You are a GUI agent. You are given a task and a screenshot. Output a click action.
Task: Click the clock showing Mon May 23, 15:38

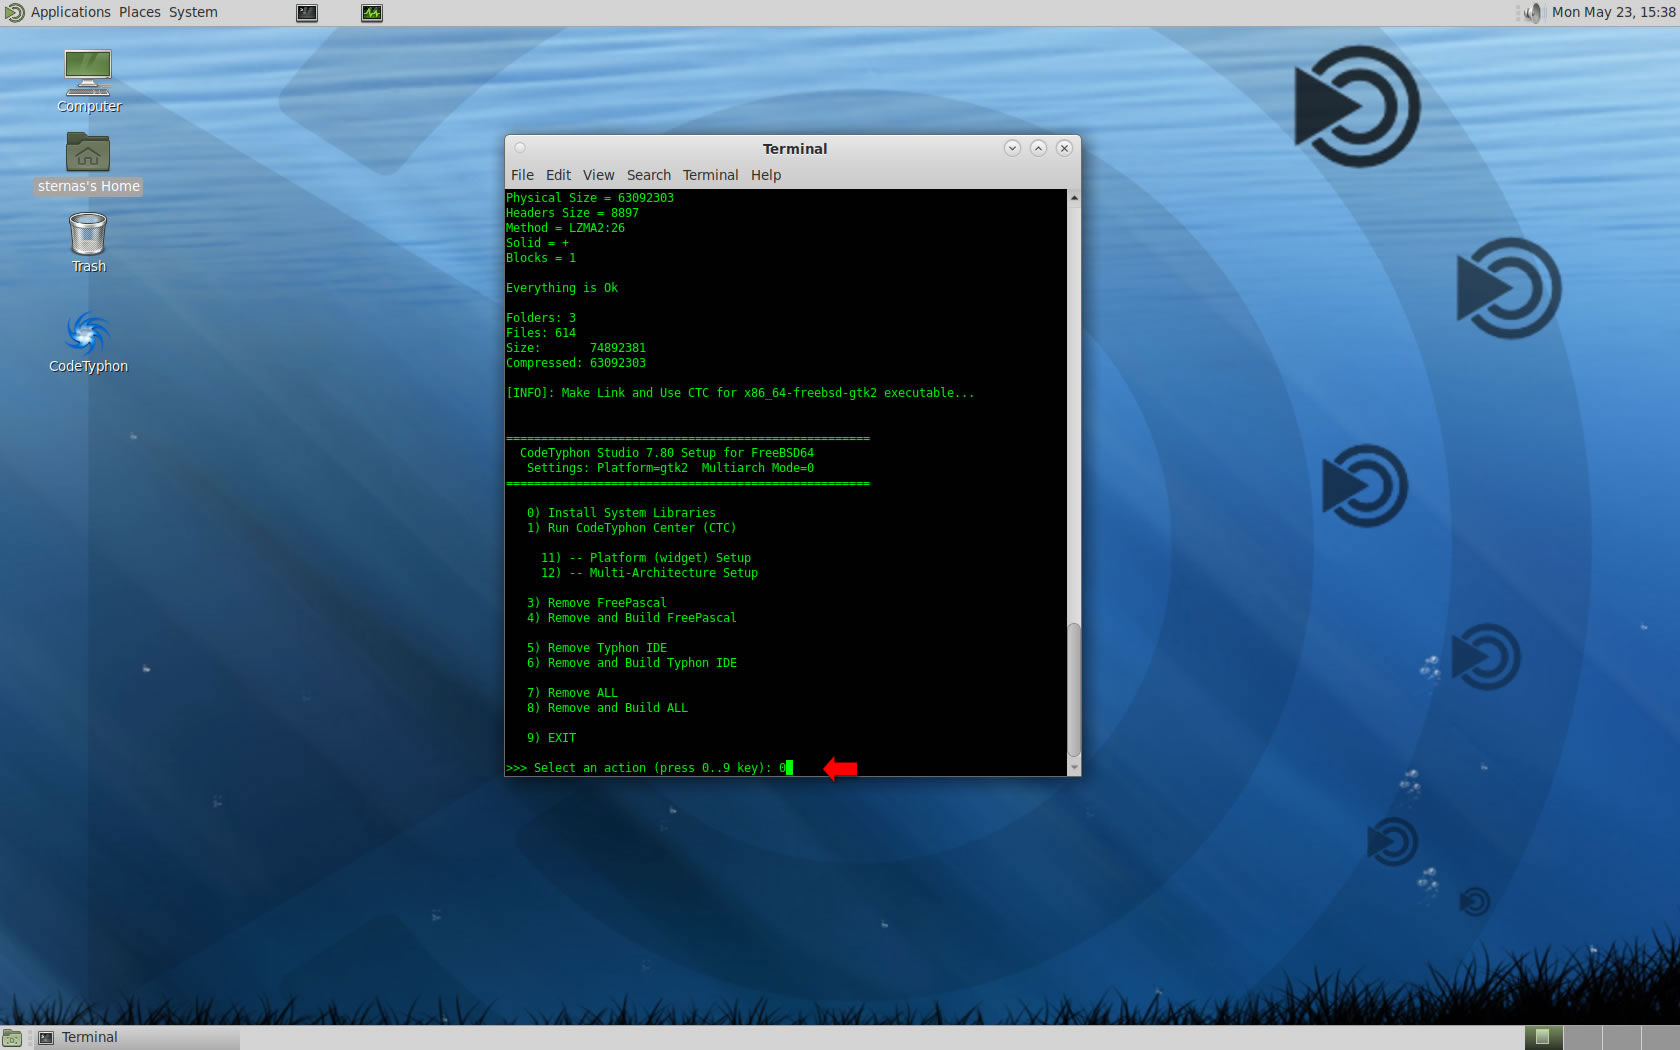click(1613, 12)
